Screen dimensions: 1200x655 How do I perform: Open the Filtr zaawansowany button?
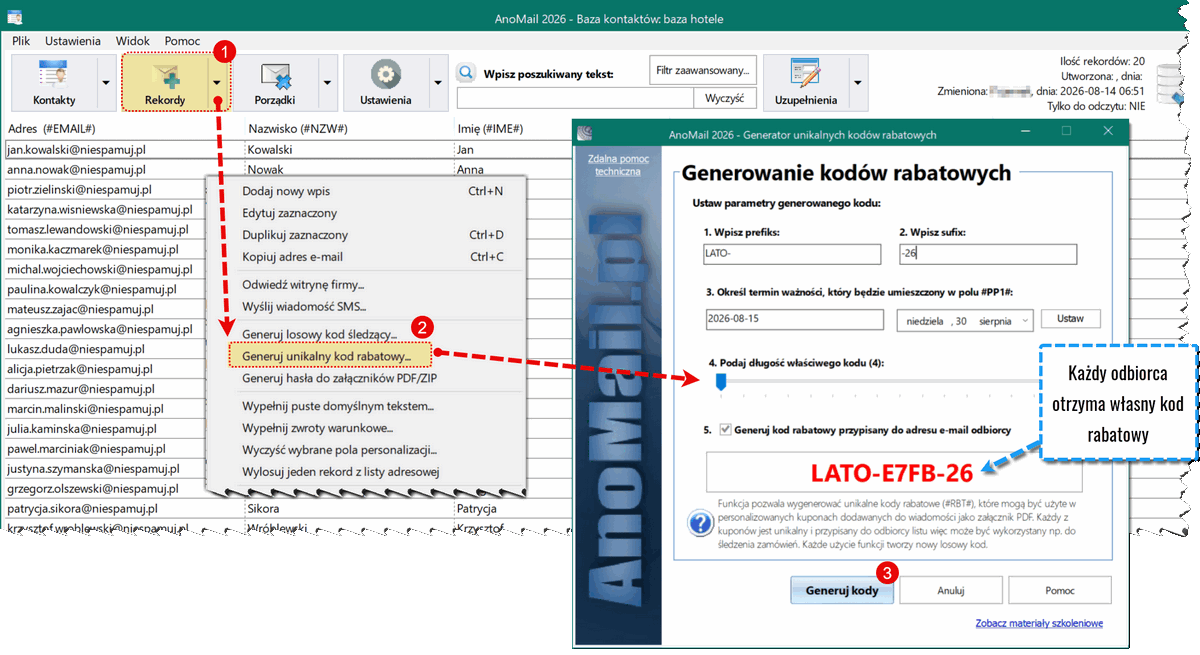tap(702, 70)
